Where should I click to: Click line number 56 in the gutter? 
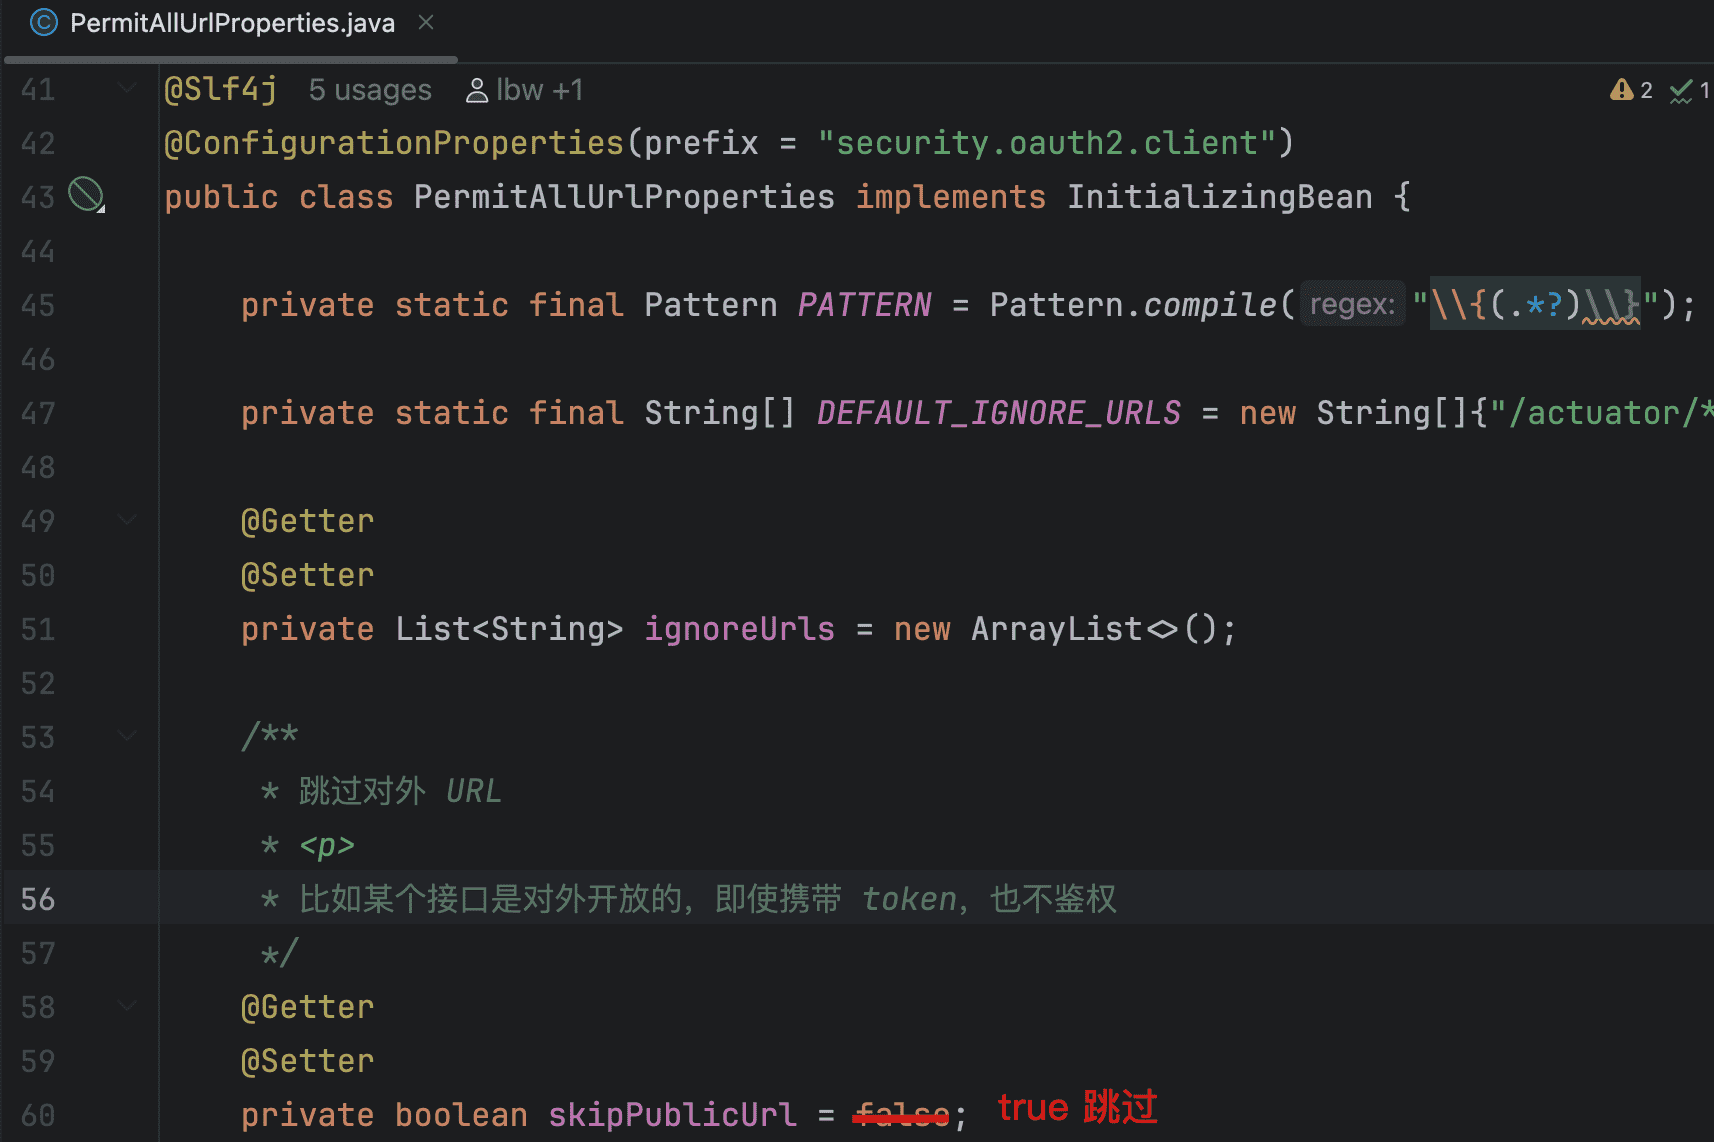tap(38, 899)
